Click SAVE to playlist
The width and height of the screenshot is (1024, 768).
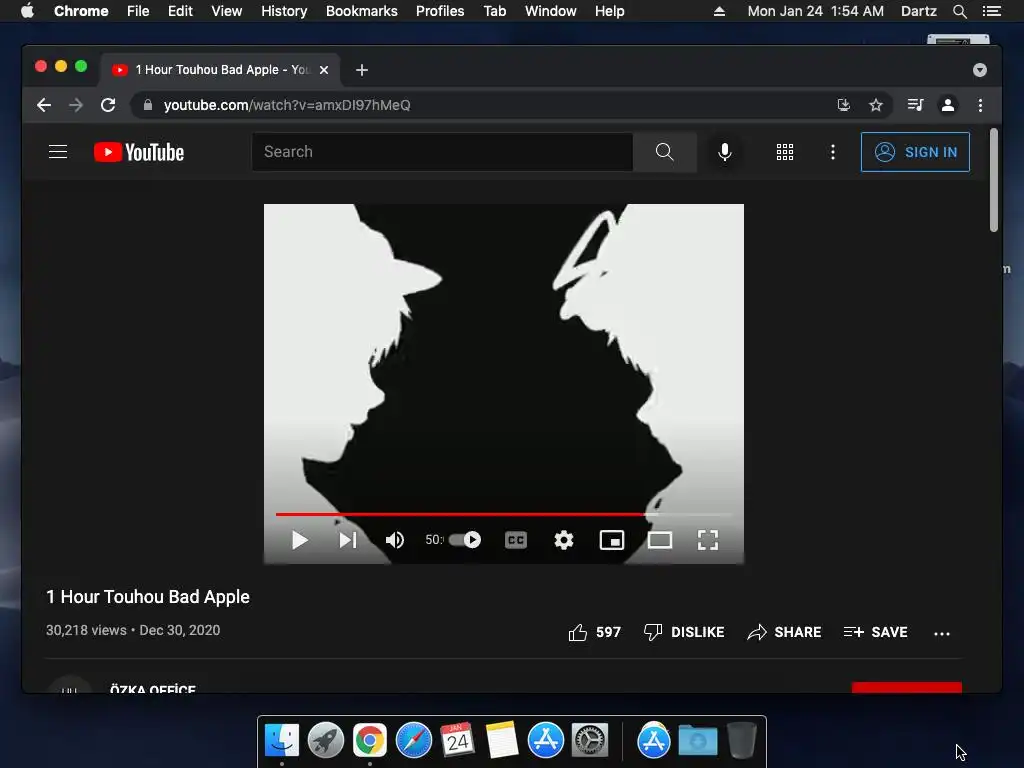click(875, 632)
